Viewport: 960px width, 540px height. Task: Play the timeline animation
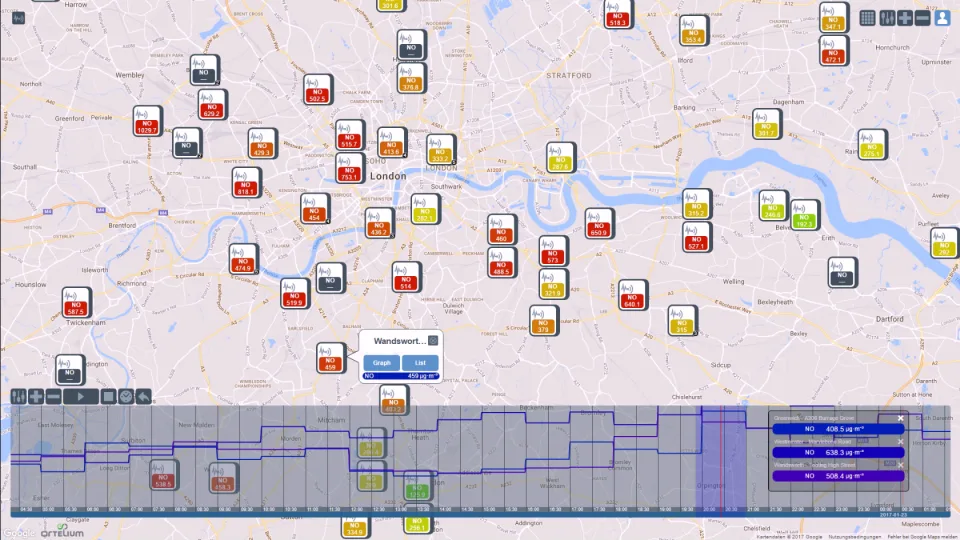coord(81,397)
